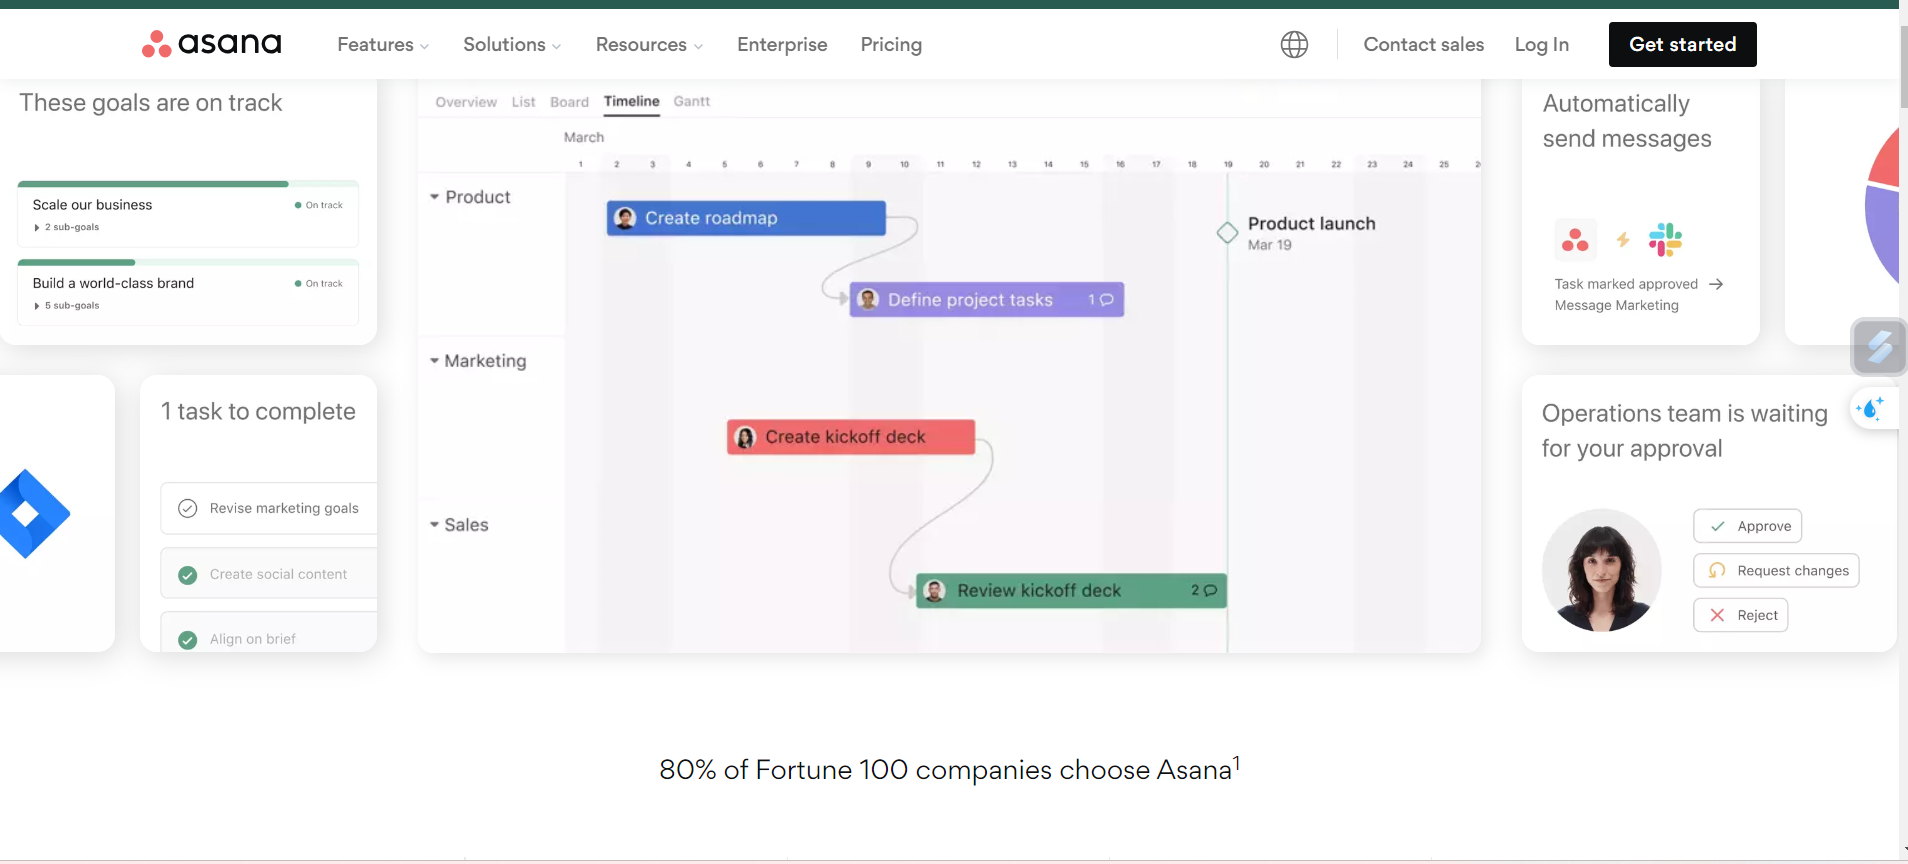Click the woman's profile photo in approval card
The height and width of the screenshot is (864, 1908).
point(1601,570)
